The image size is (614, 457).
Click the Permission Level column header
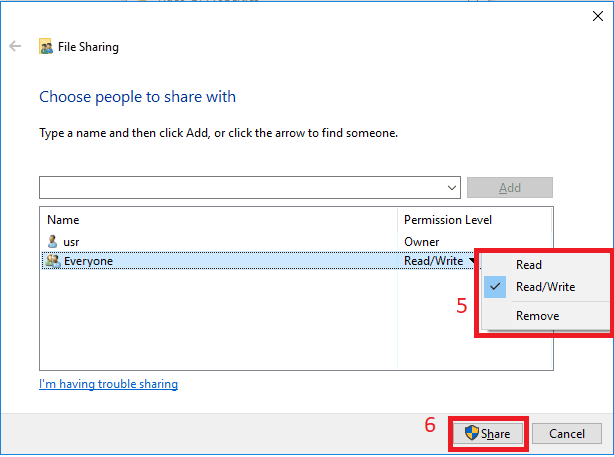tap(447, 219)
